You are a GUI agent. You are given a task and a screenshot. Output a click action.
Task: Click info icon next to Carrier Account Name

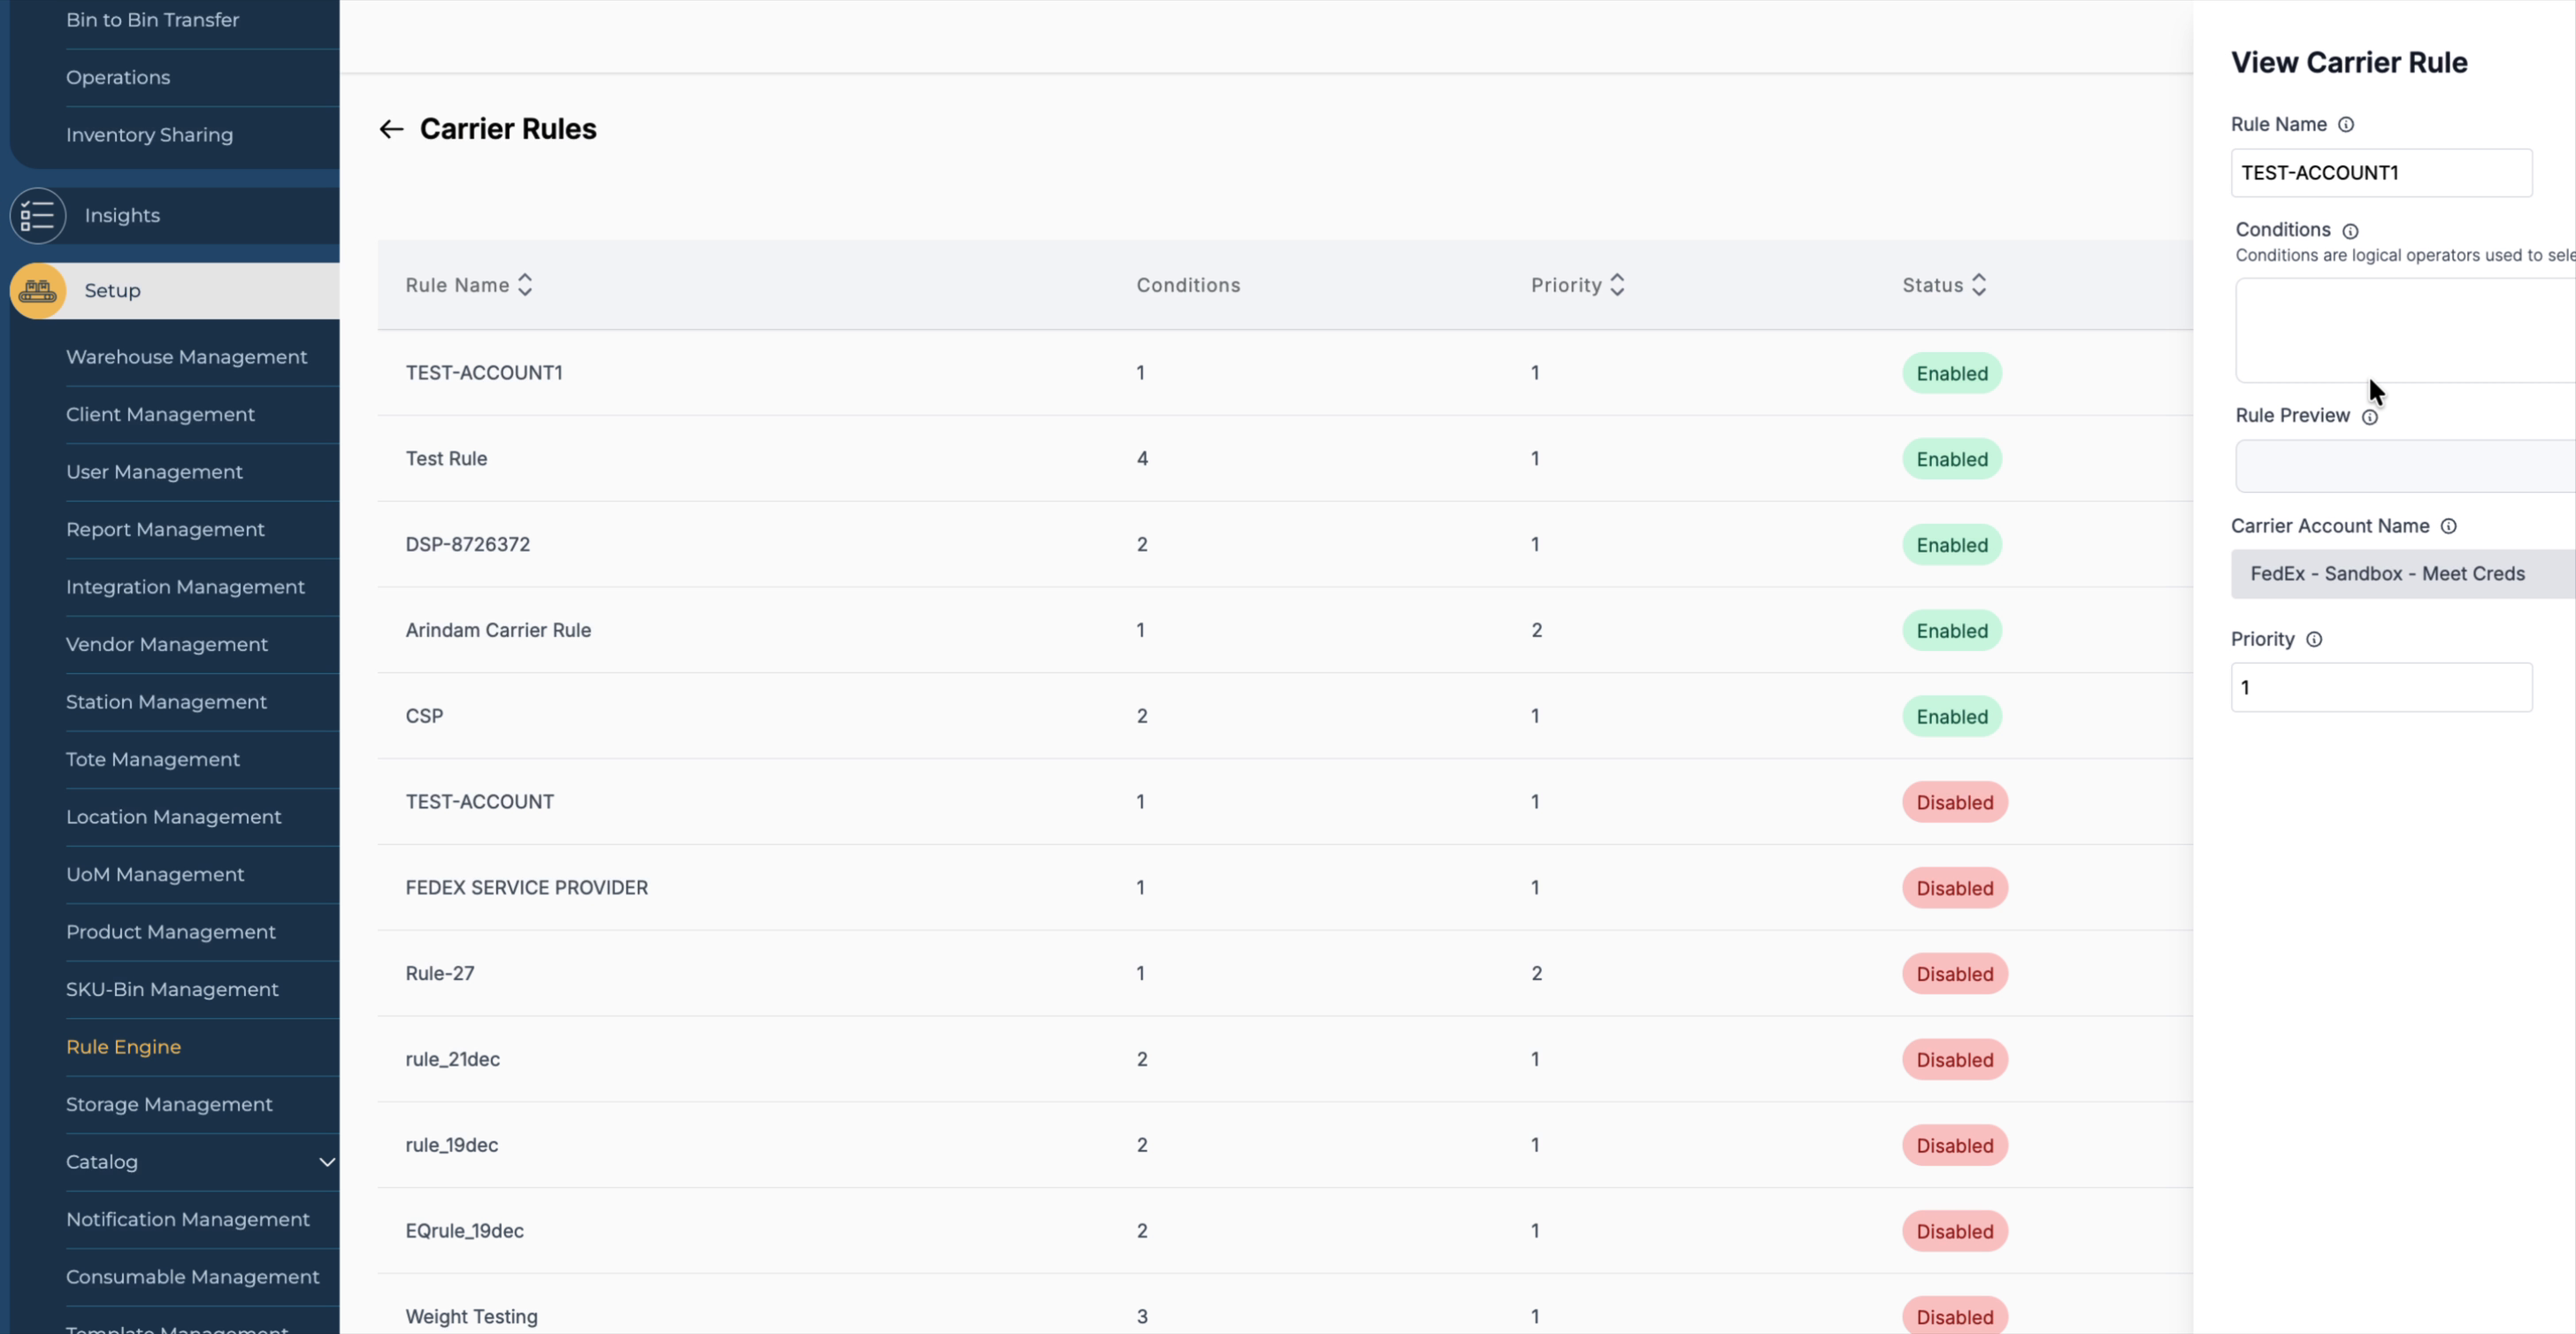click(2448, 526)
